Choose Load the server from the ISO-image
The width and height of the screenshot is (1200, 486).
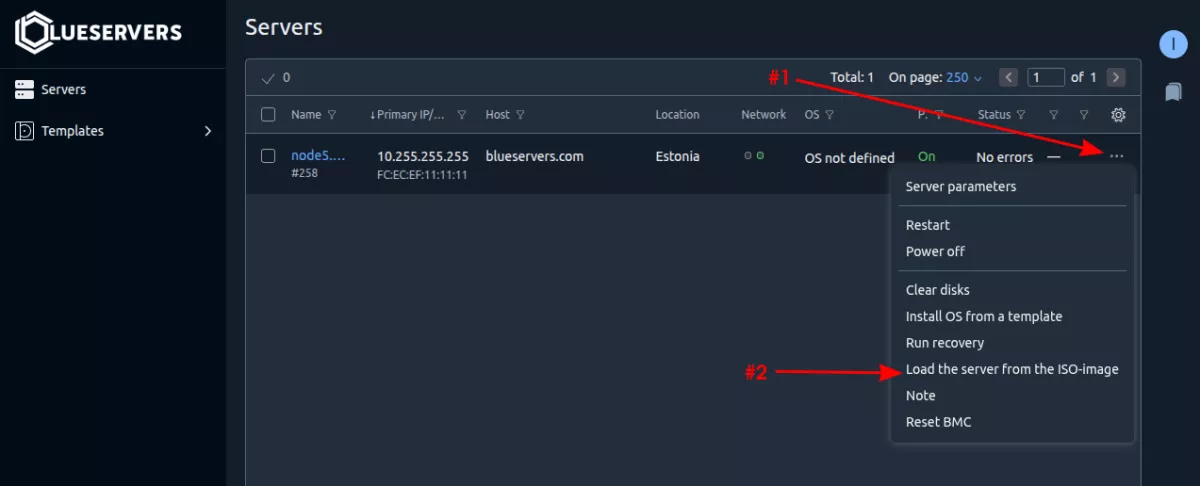pos(1012,370)
